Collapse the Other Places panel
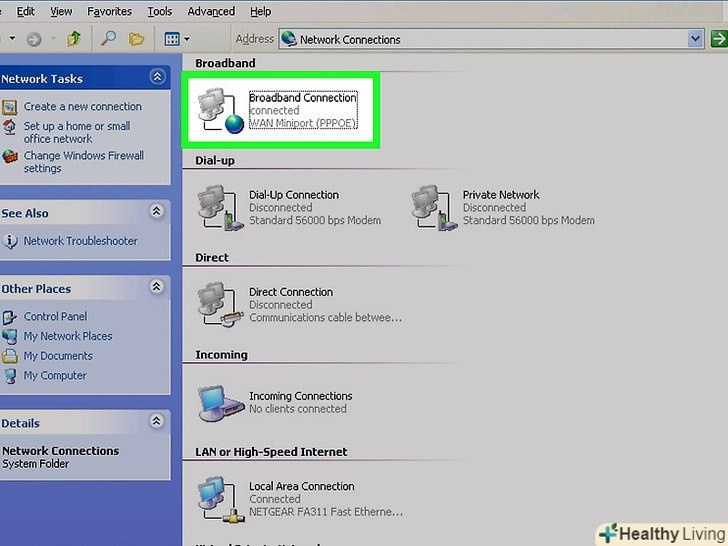Screen dimensions: 728x546 pyautogui.click(x=156, y=287)
